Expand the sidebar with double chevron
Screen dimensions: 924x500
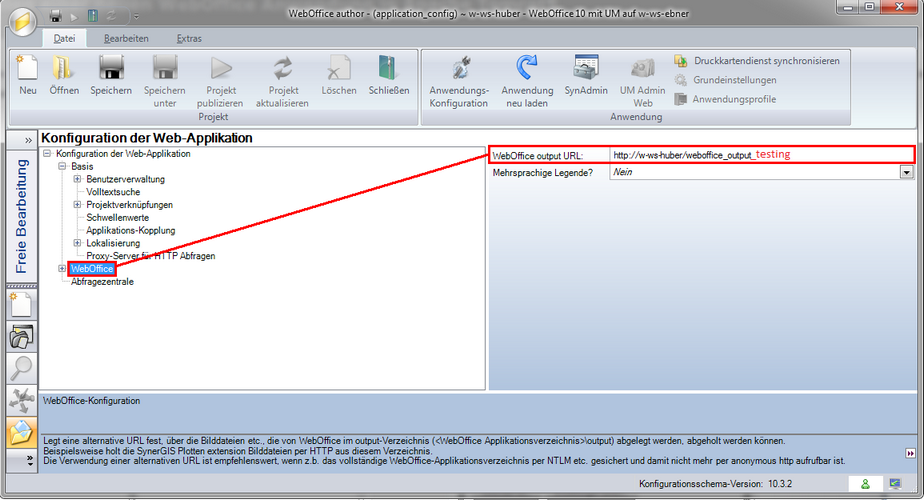[28, 140]
